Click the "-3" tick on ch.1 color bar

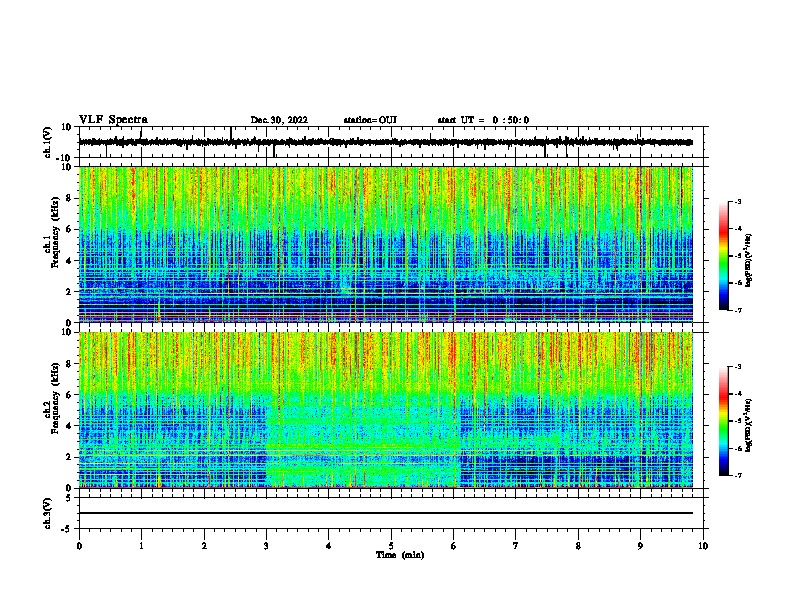click(738, 201)
